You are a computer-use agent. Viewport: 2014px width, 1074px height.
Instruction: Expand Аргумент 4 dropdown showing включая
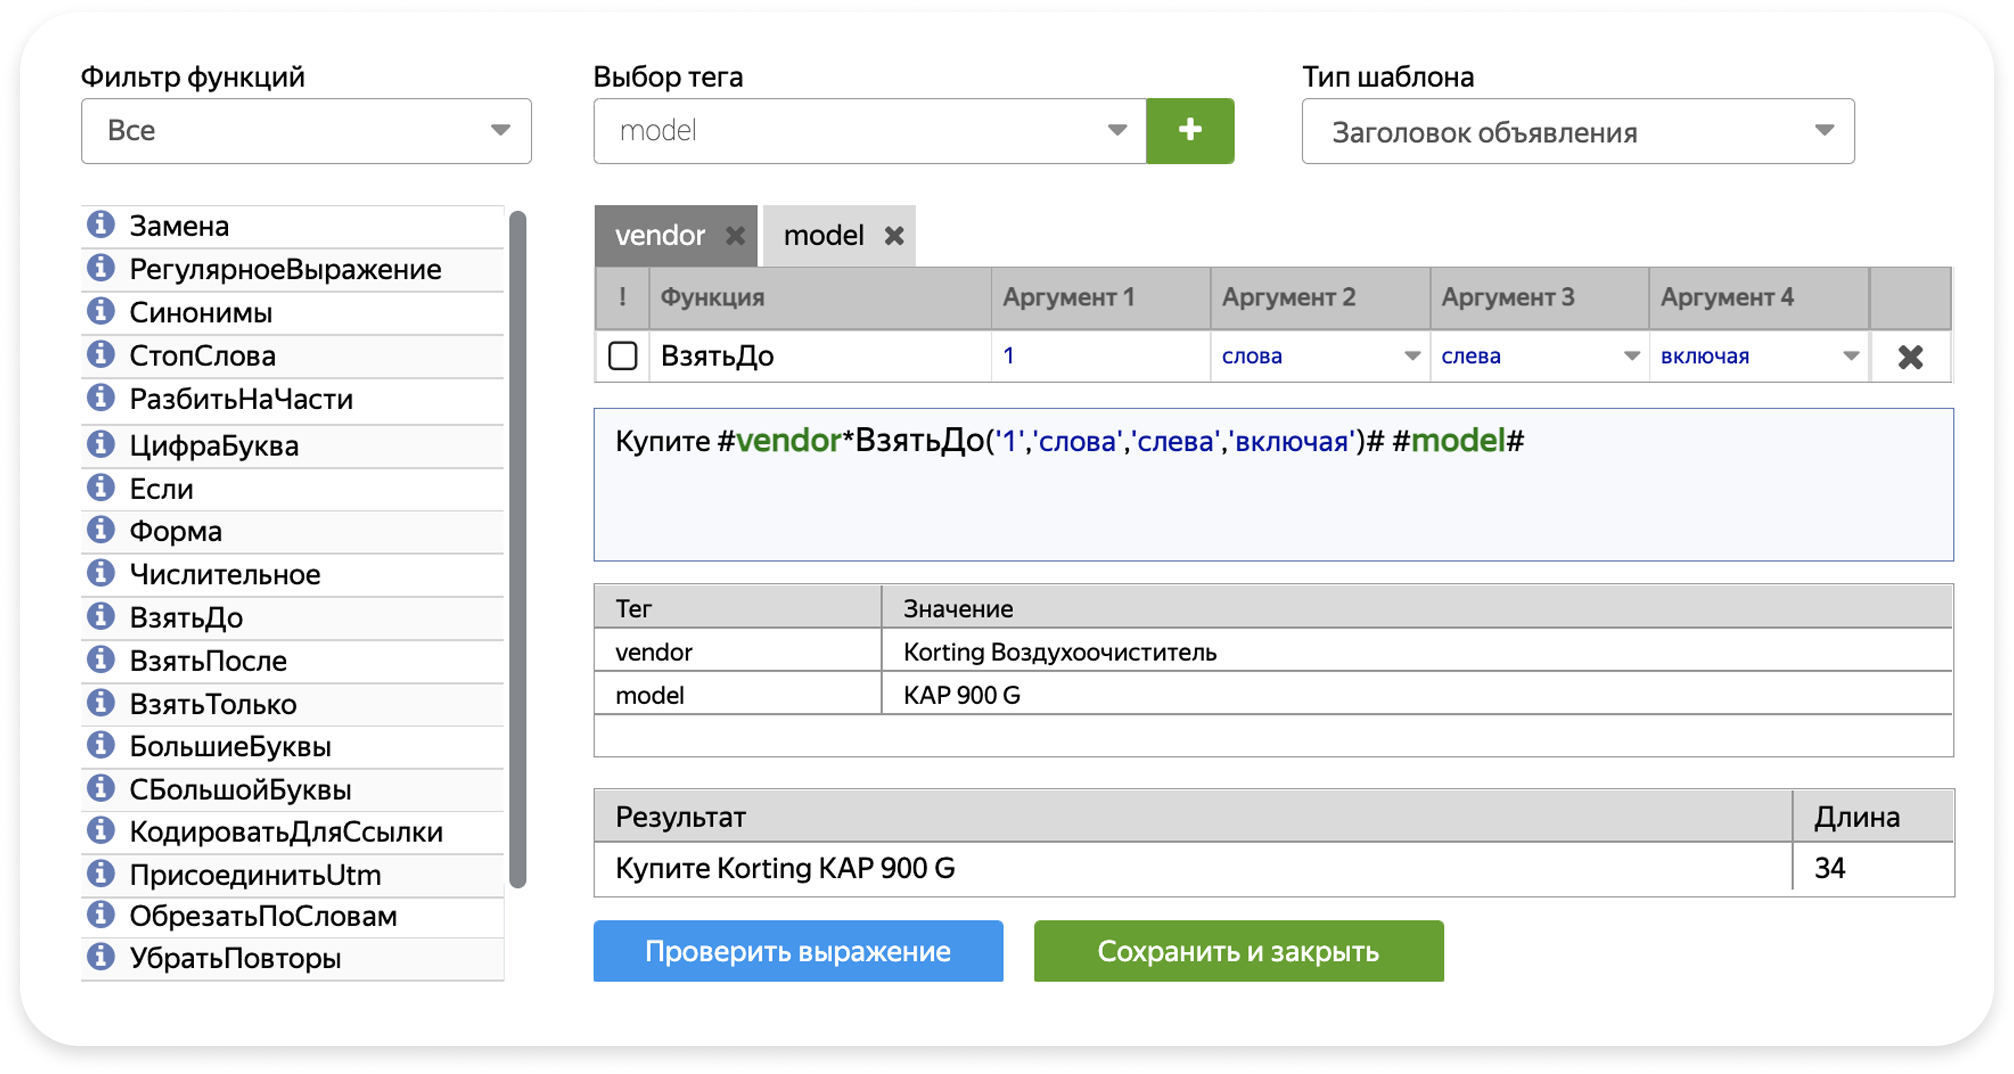(1758, 356)
